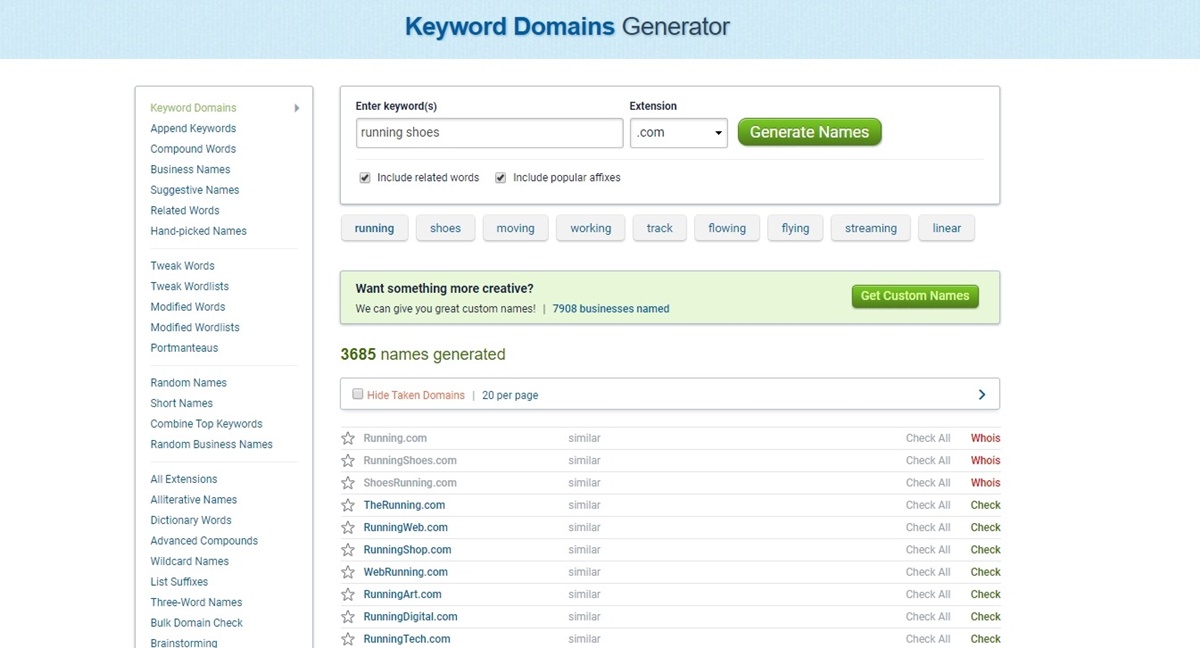Click the star next to RunningShop.com
The image size is (1200, 648).
[x=348, y=550]
